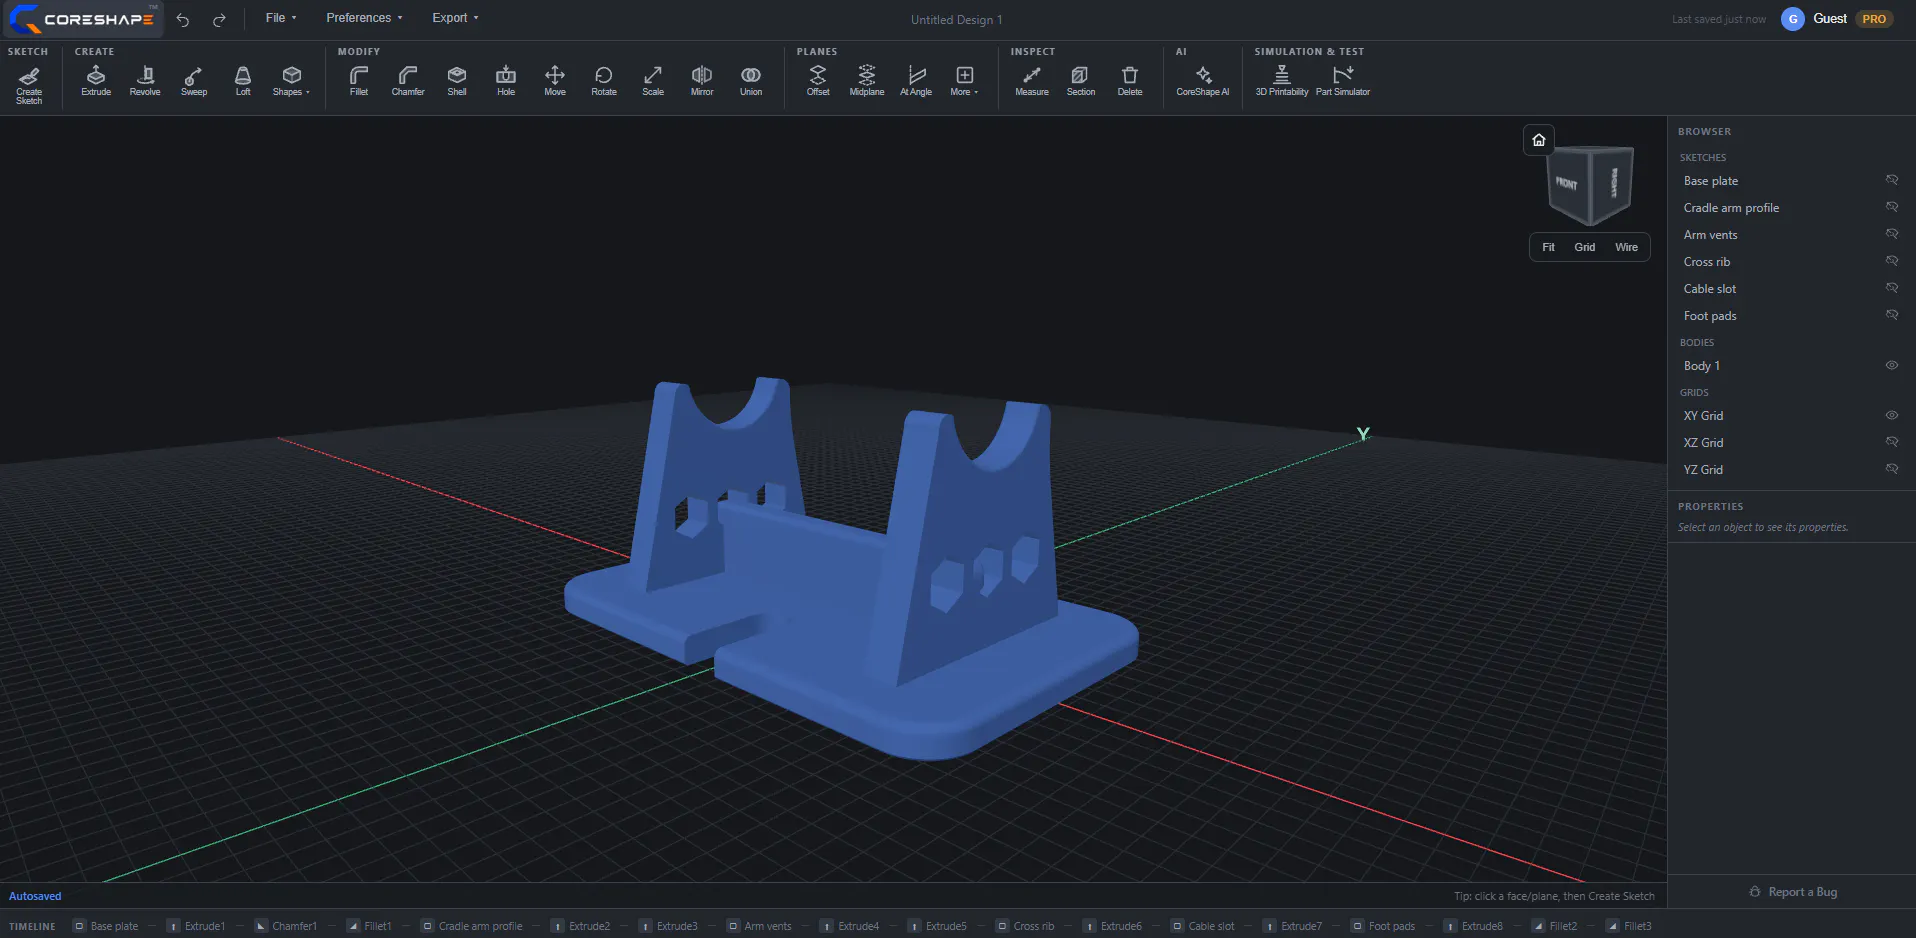Redo the last undone action

coord(219,19)
